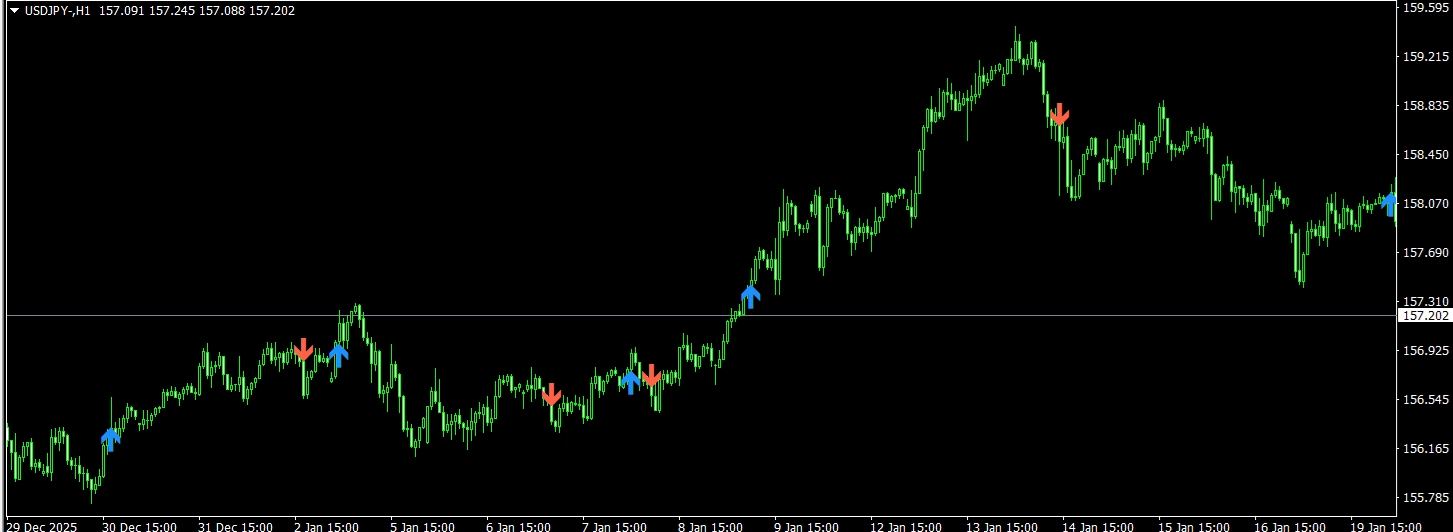Click the 156.545 price scale label
This screenshot has width=1453, height=532.
(1426, 400)
